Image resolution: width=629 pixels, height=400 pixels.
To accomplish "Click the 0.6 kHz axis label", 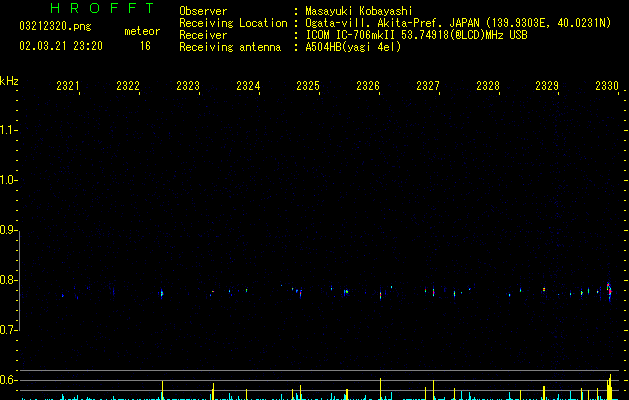I will pyautogui.click(x=8, y=380).
